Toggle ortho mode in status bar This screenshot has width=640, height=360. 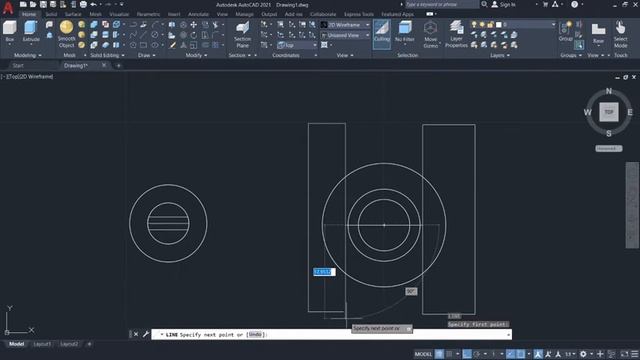pos(467,354)
